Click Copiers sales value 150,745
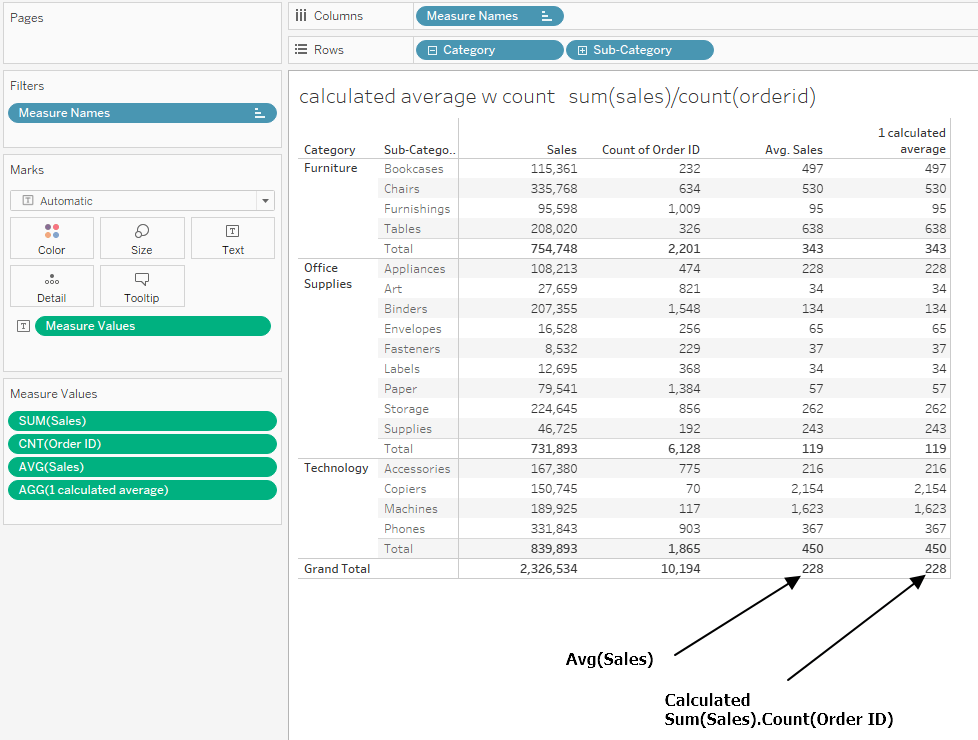This screenshot has width=978, height=740. (554, 489)
